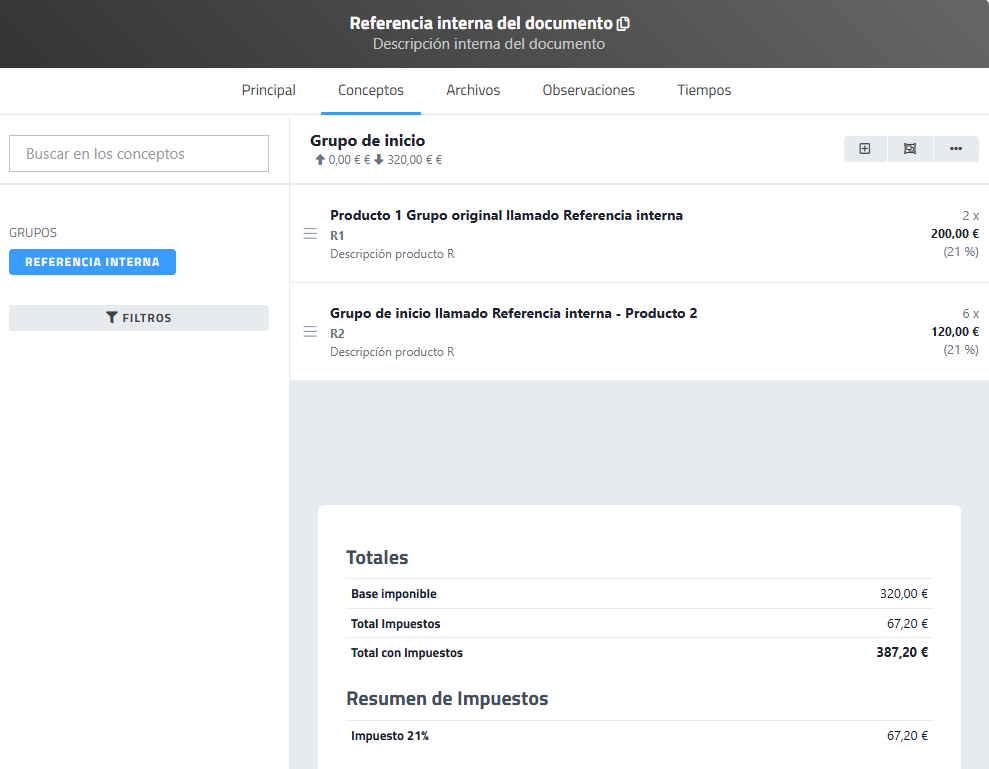The image size is (989, 769).
Task: Click the down arrow icon before 320,00 €
Action: pyautogui.click(x=379, y=160)
